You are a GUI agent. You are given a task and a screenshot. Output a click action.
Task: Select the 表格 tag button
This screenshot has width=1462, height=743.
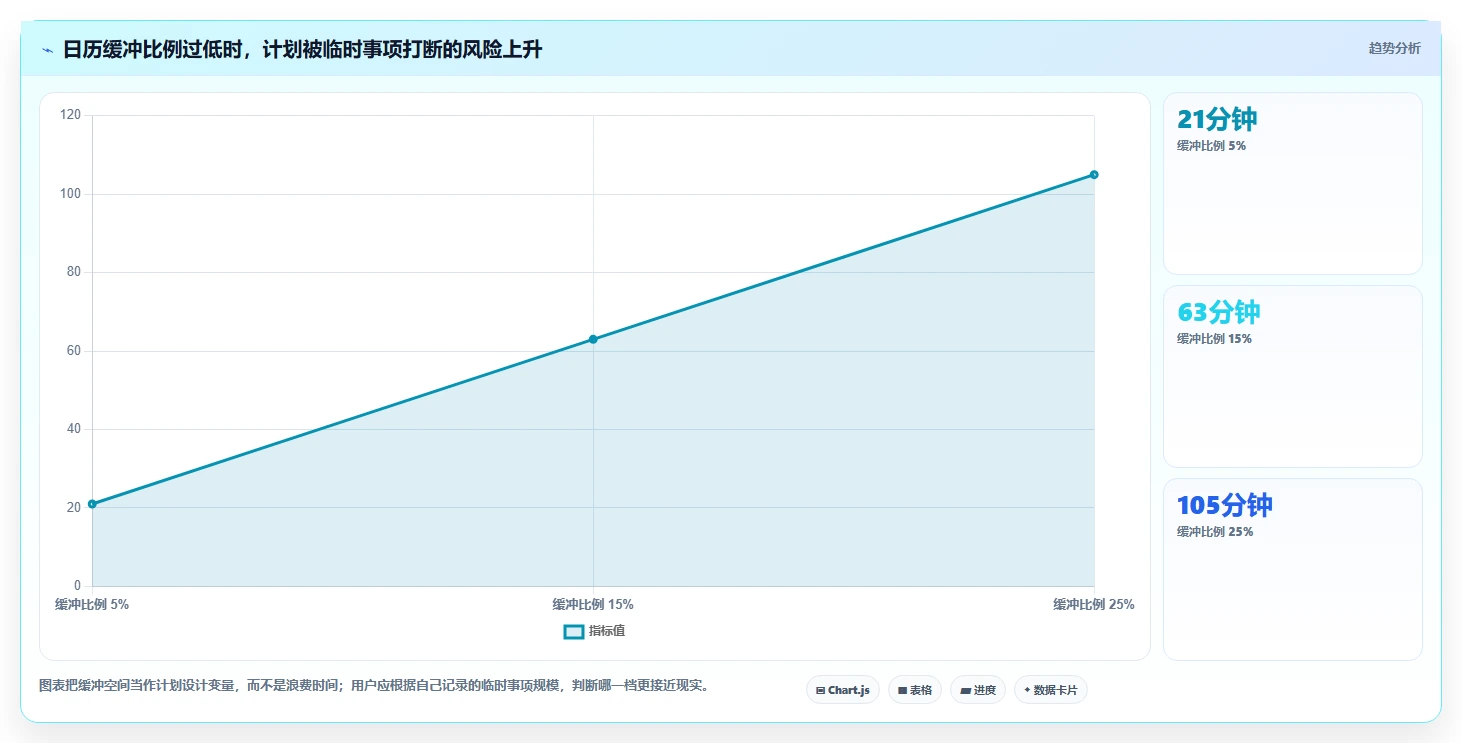(x=915, y=690)
